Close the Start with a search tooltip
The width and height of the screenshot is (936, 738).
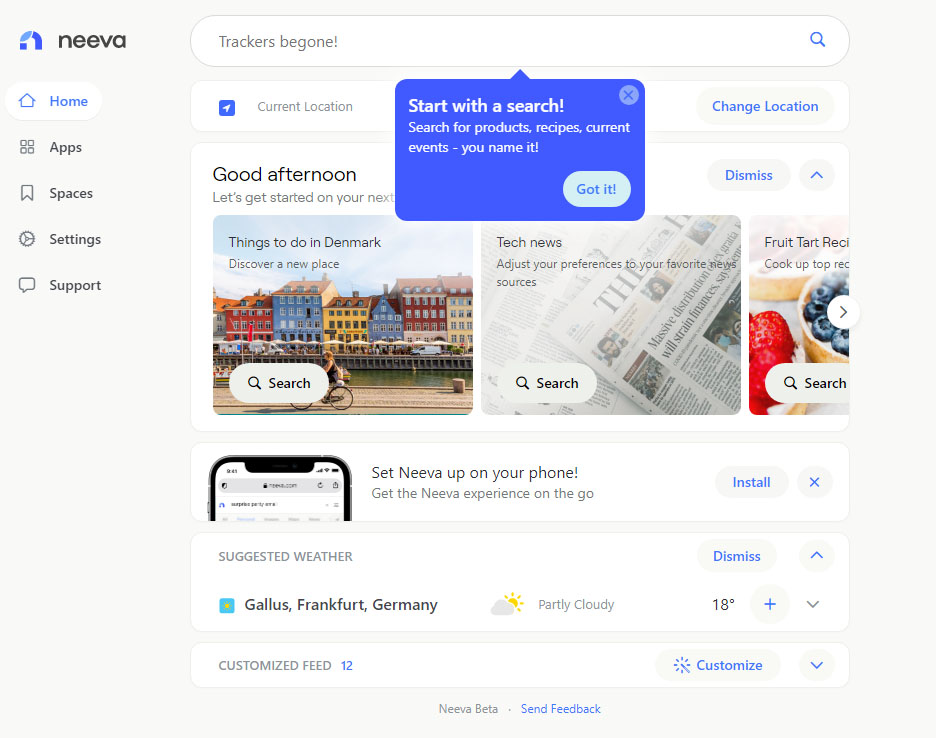[x=629, y=95]
